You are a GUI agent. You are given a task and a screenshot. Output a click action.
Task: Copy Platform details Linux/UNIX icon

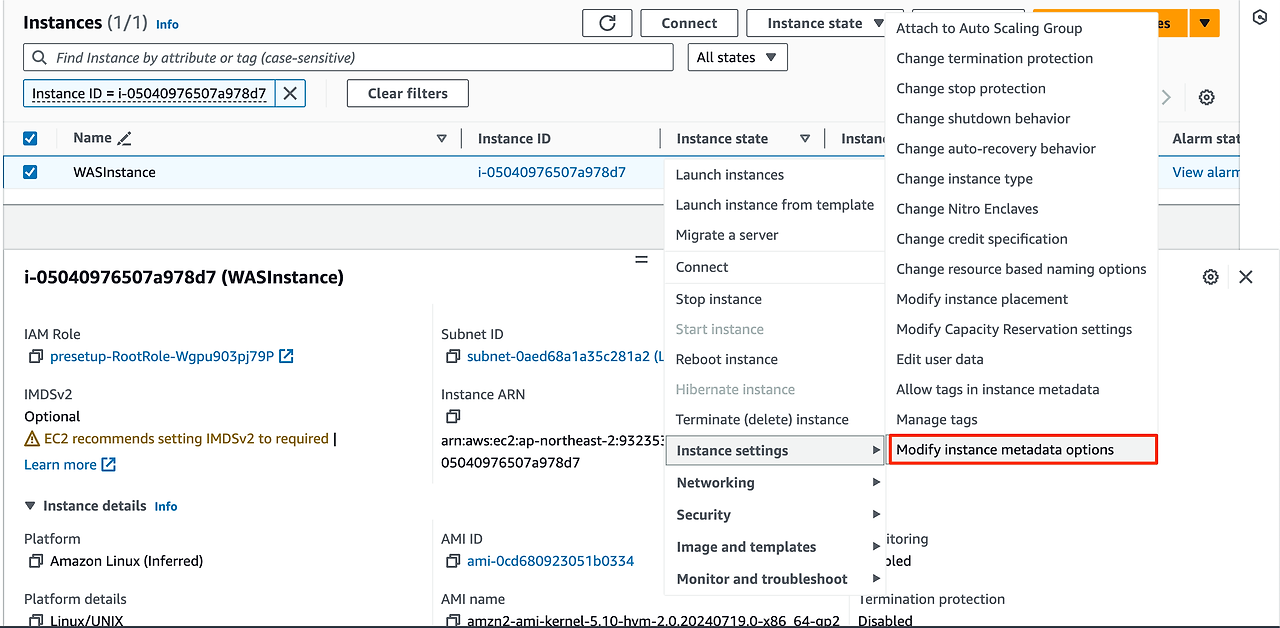36,620
